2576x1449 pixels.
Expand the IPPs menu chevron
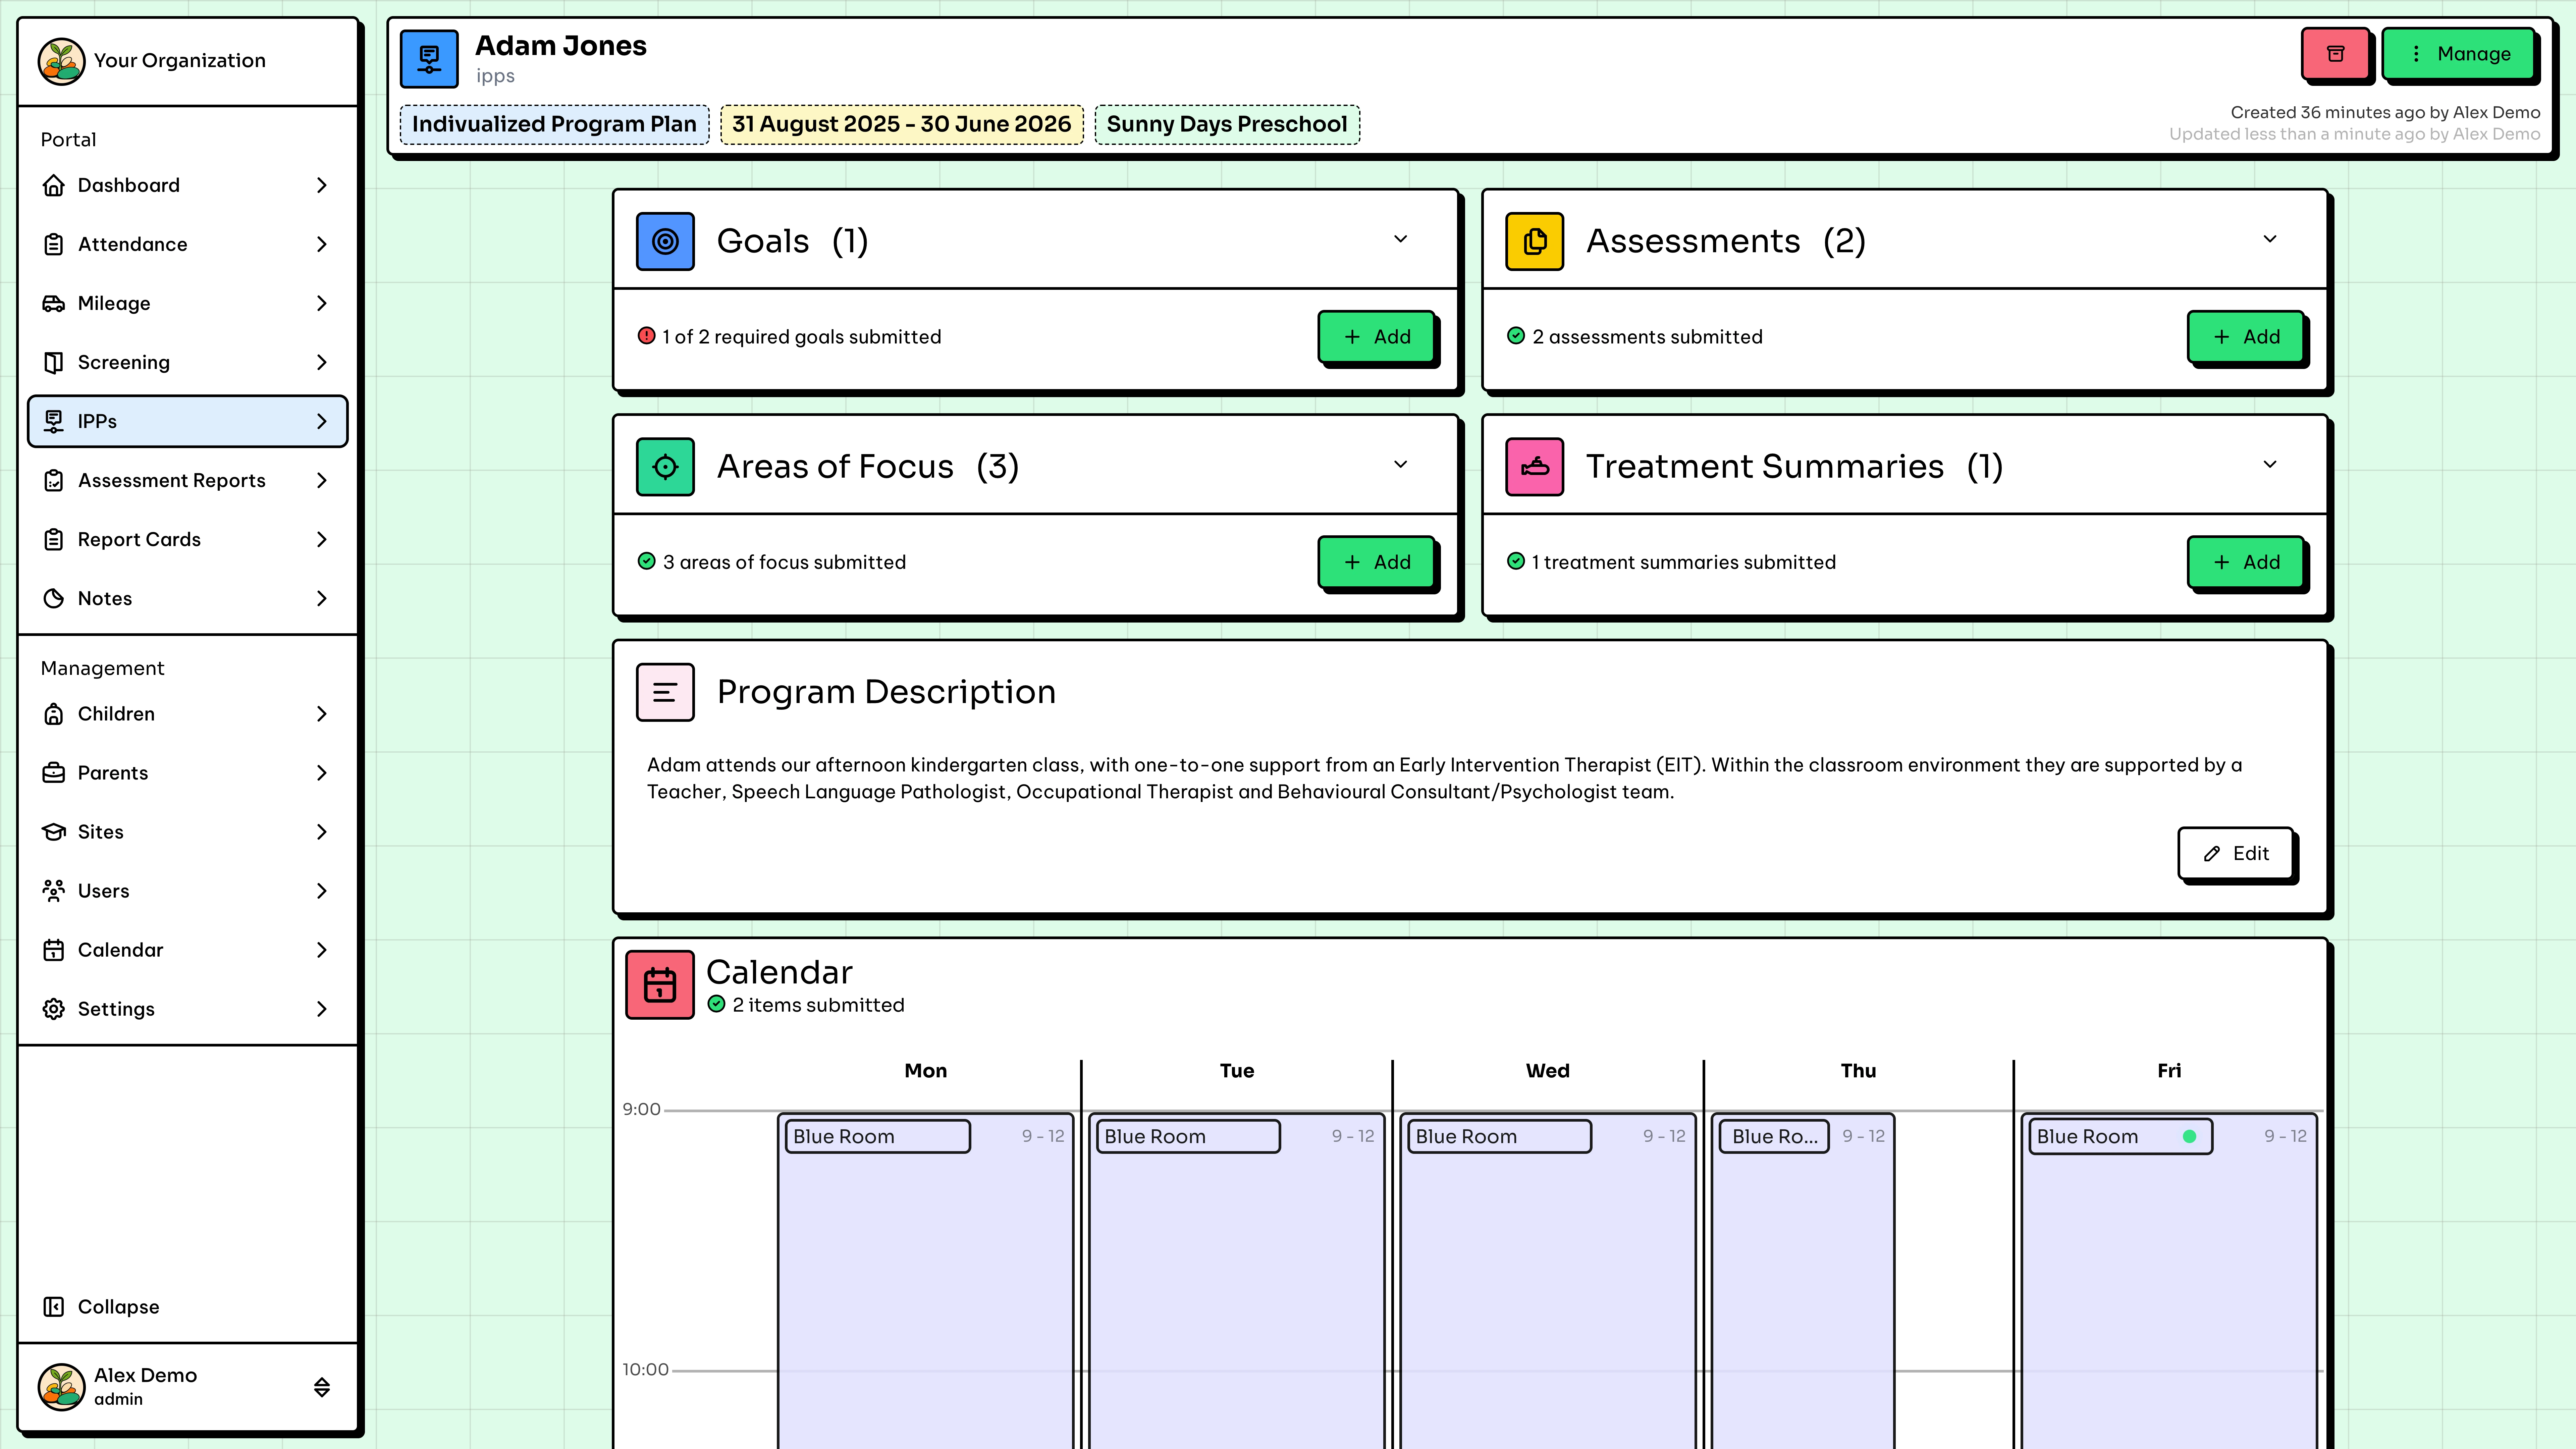tap(322, 421)
